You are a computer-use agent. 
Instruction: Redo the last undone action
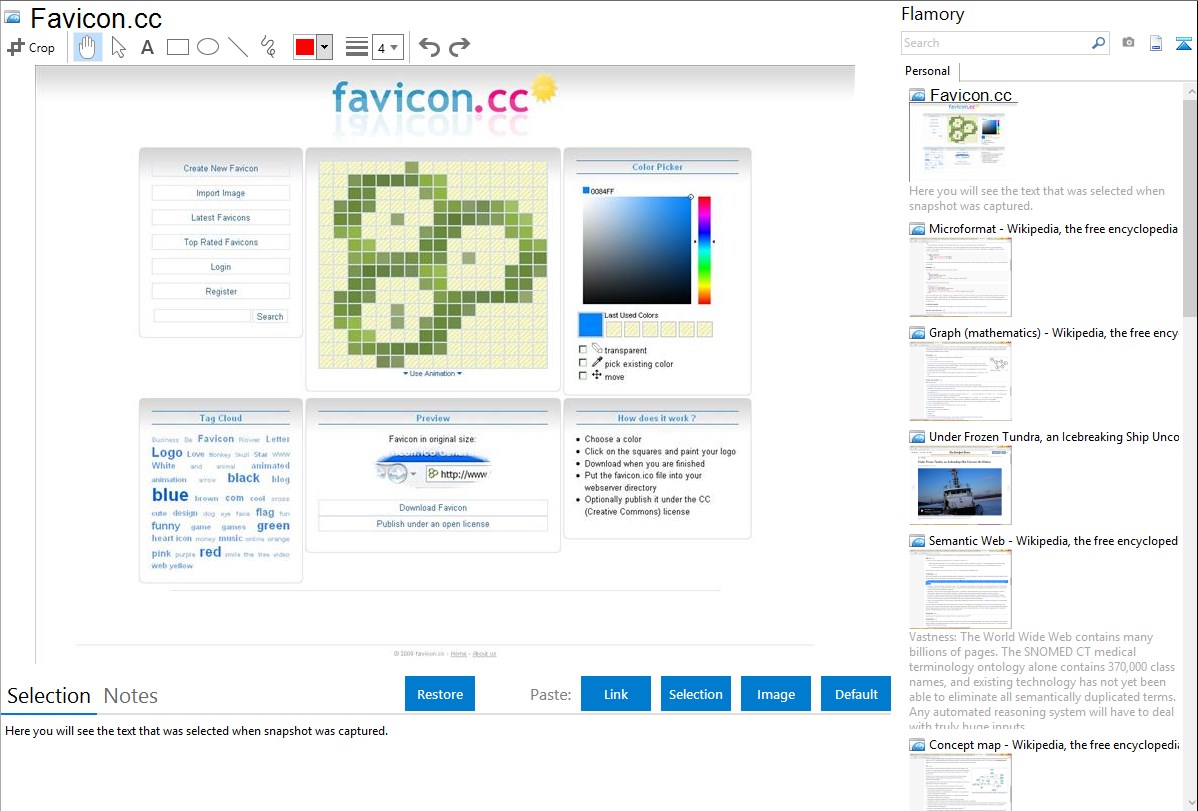pyautogui.click(x=459, y=47)
